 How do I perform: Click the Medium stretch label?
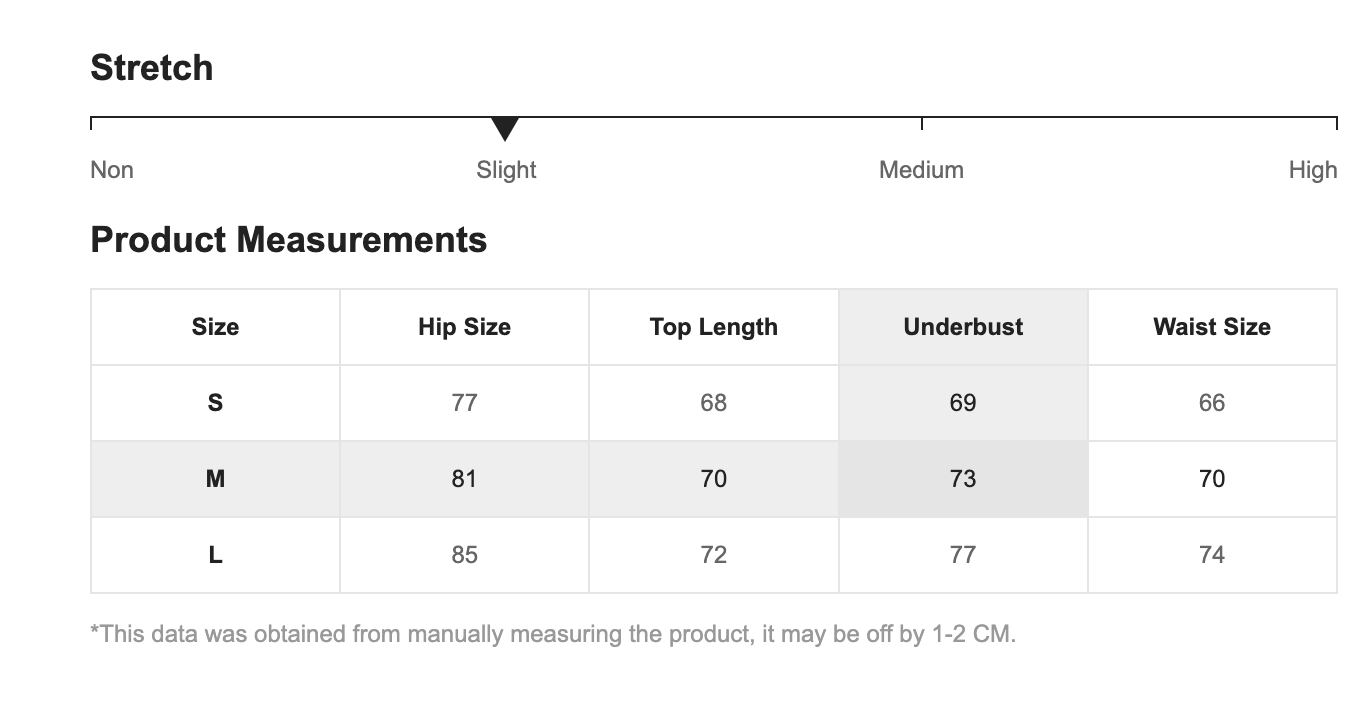(921, 170)
